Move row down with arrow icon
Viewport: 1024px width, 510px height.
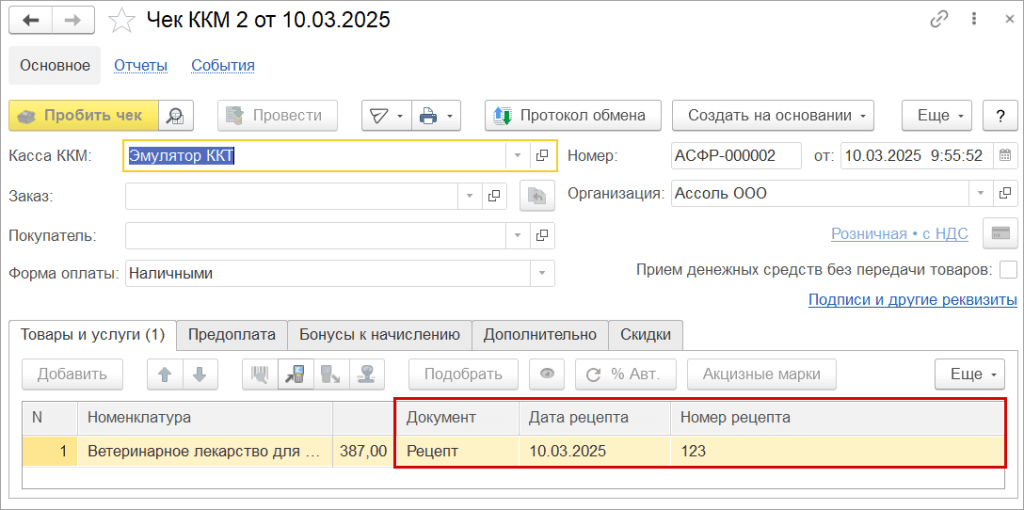tap(200, 374)
